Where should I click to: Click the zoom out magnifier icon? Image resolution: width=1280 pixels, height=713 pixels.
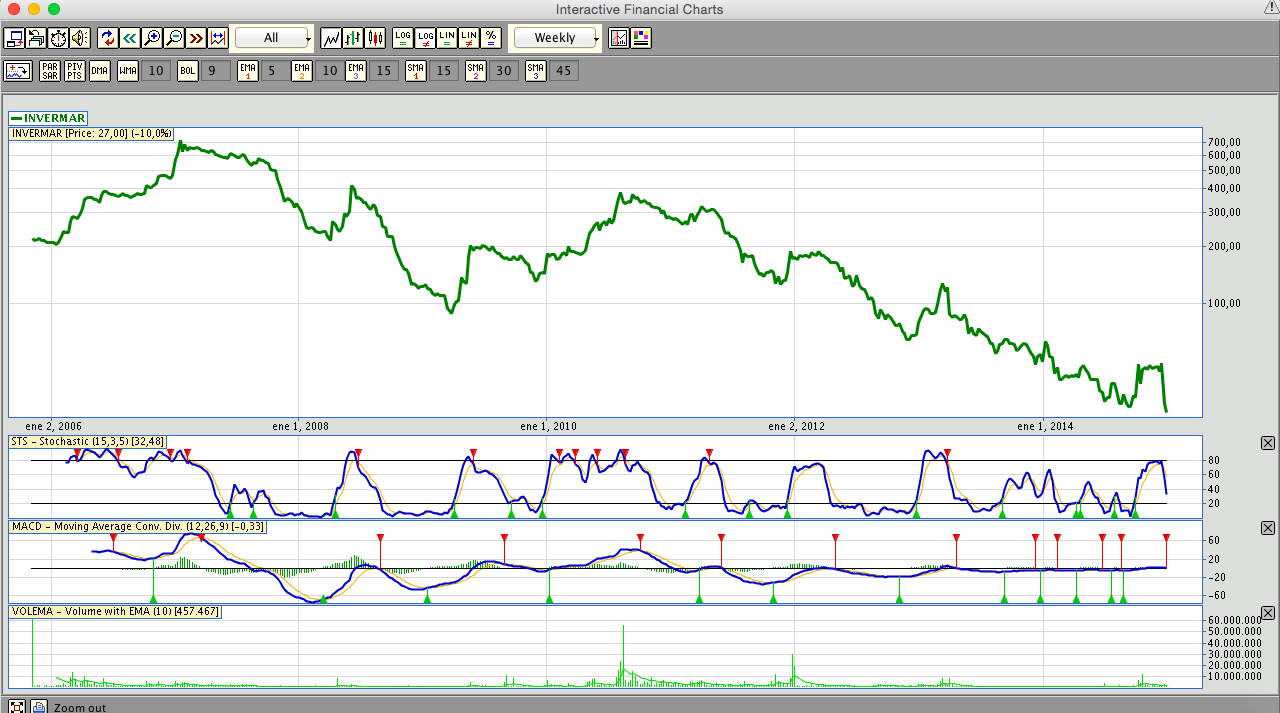click(x=174, y=38)
